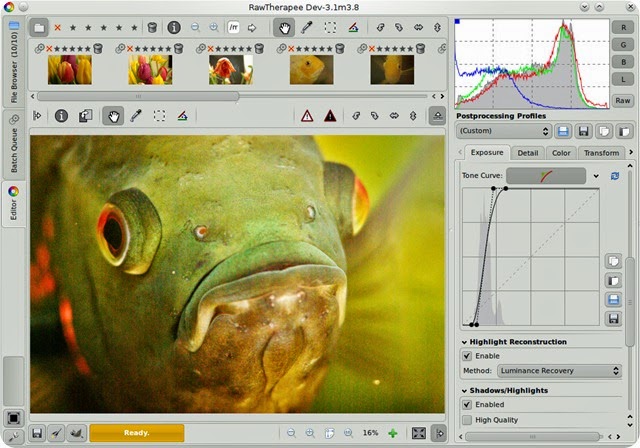Screen dimensions: 640x448
Task: Uncheck Shadows/Highlights Enabled checkbox
Action: (467, 405)
